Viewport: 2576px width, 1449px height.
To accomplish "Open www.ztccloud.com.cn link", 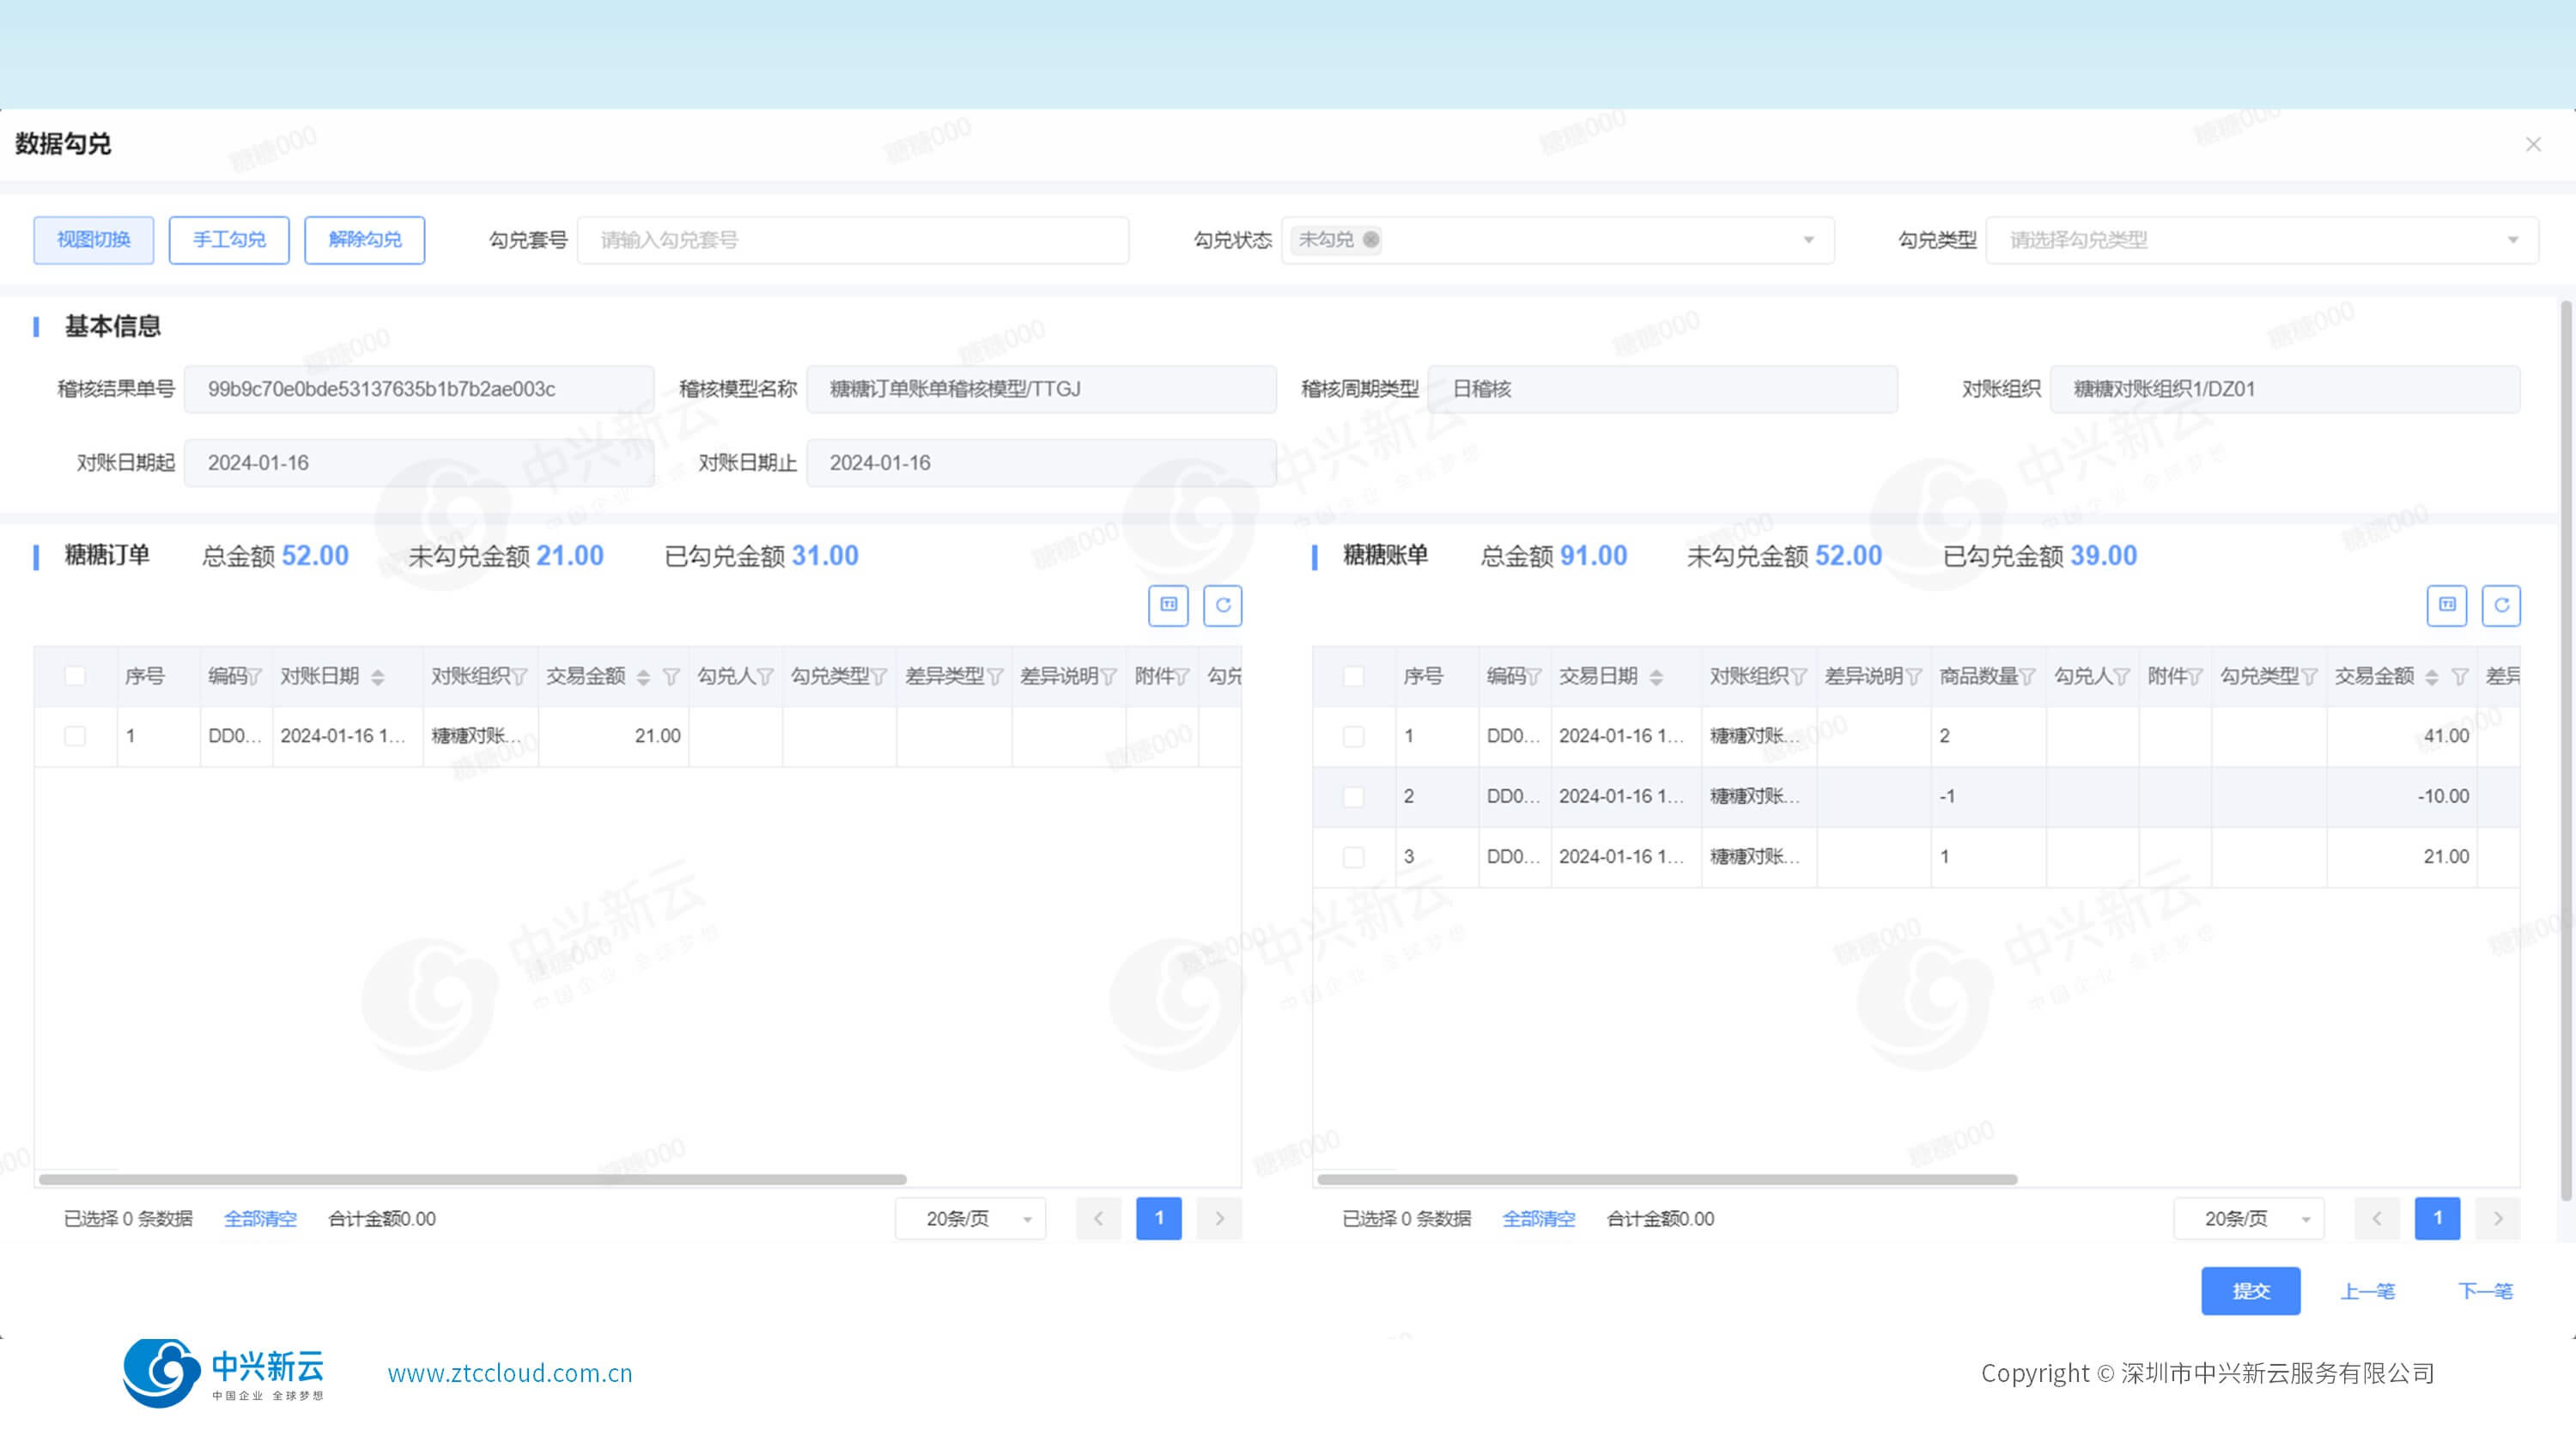I will click(x=510, y=1373).
